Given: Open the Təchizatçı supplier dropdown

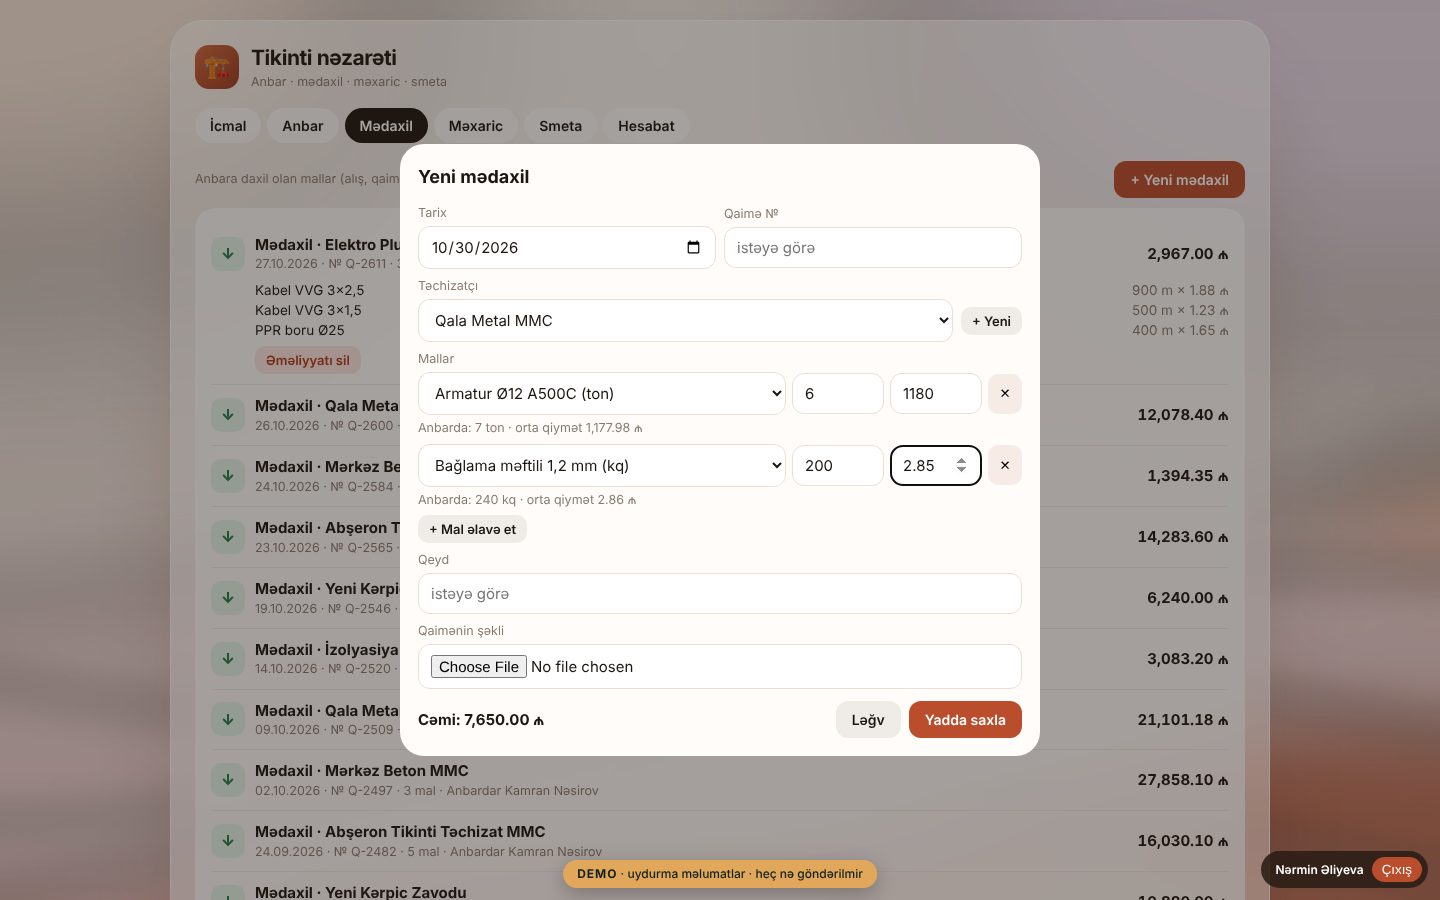Looking at the screenshot, I should tap(685, 321).
